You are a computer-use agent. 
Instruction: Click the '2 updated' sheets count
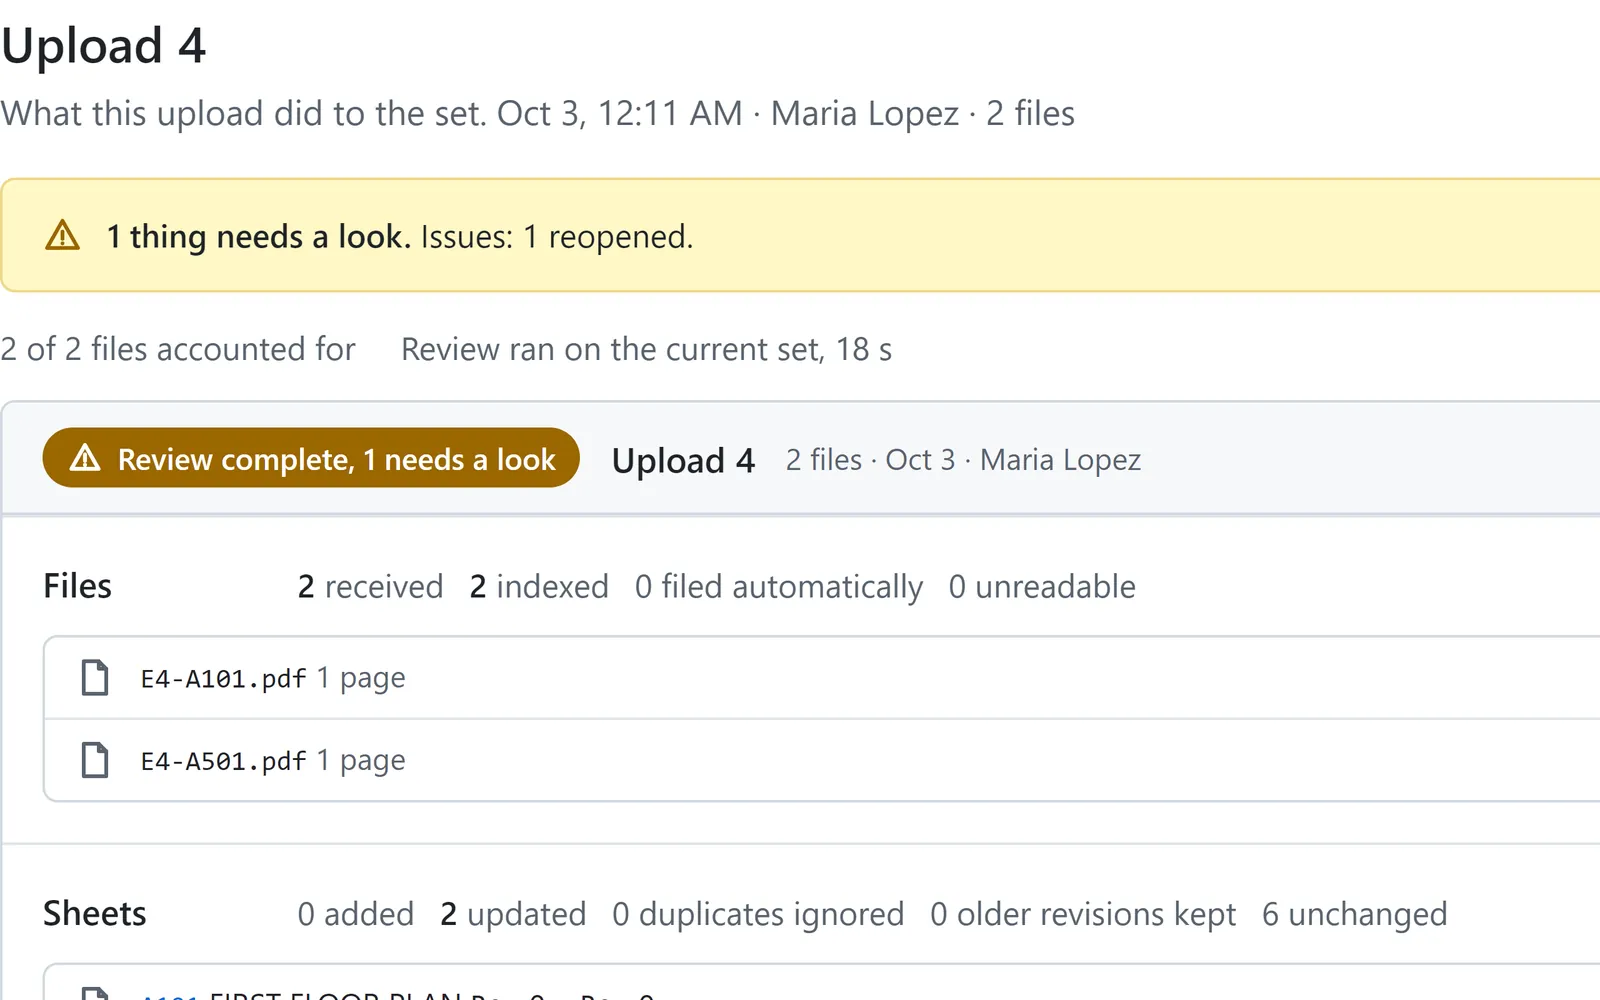point(513,914)
